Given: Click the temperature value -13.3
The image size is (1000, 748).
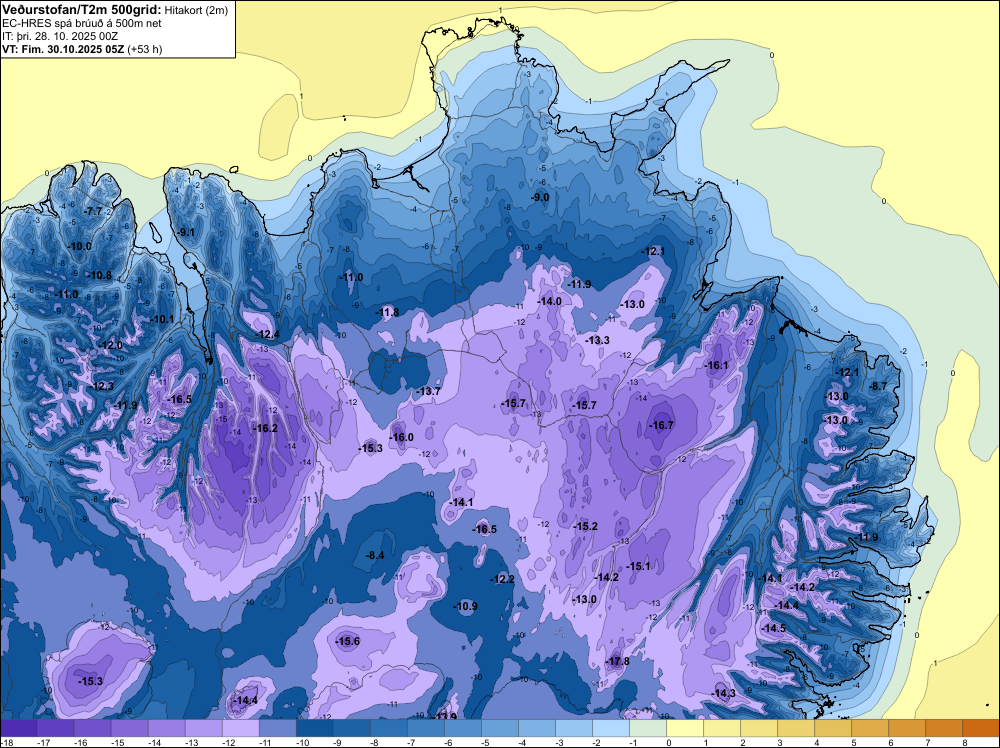Looking at the screenshot, I should (598, 341).
